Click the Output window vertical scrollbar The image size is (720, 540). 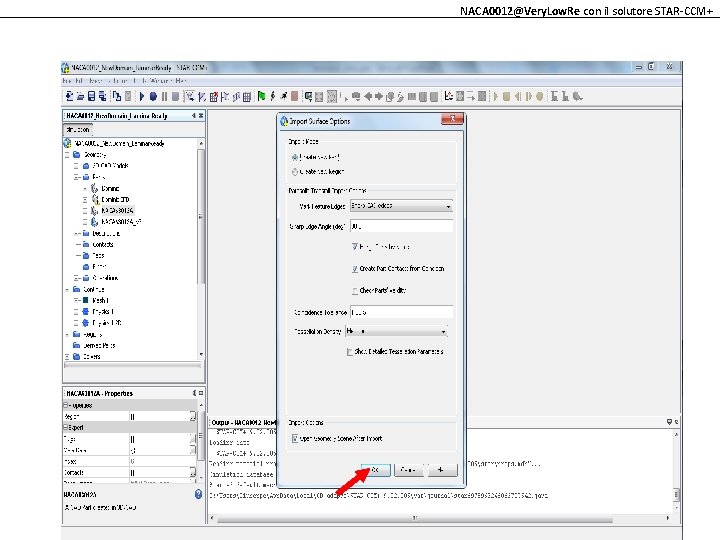point(676,494)
